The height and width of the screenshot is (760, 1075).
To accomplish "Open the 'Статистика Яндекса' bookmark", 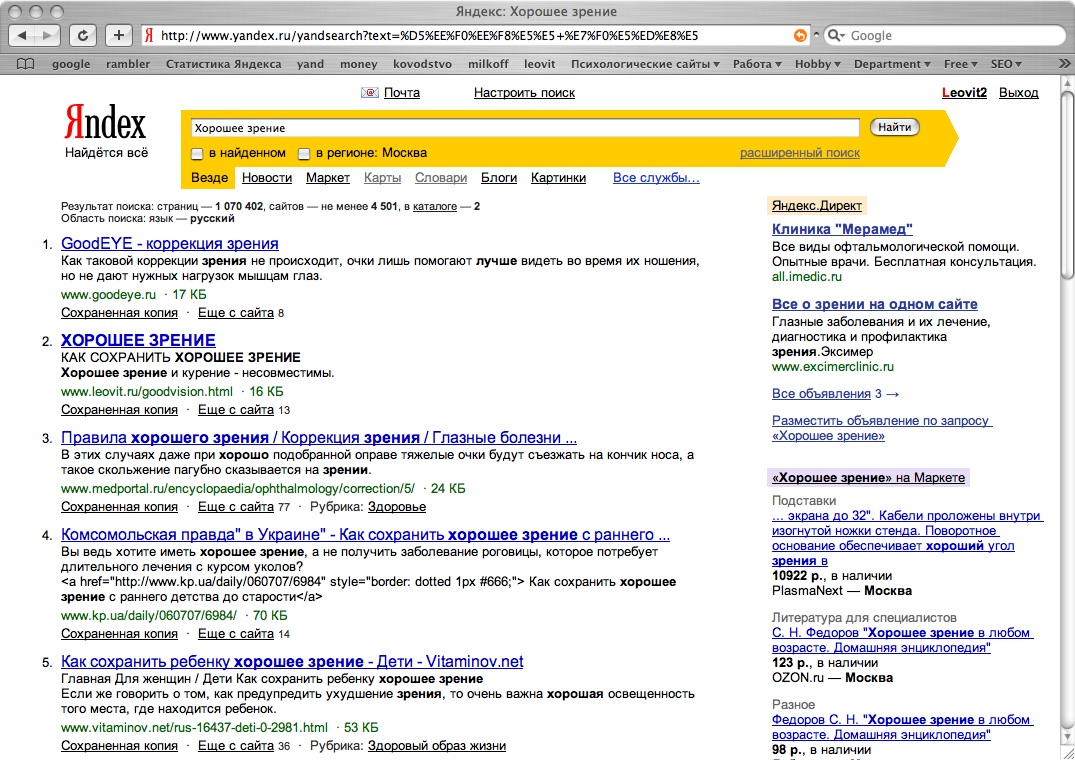I will pos(224,64).
